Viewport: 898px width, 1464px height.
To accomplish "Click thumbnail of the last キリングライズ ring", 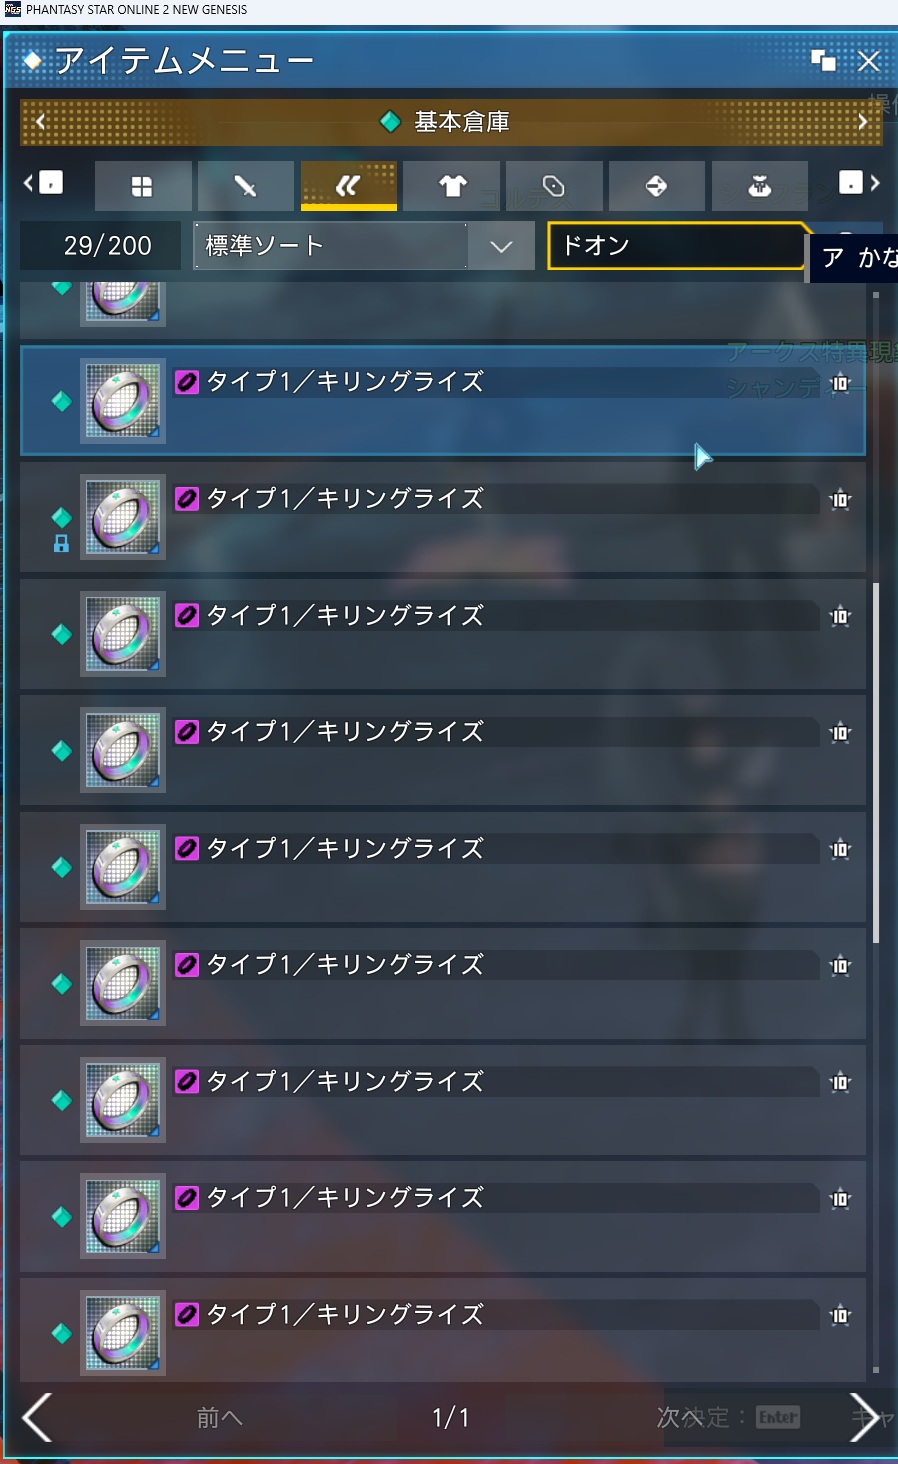I will (x=123, y=1332).
